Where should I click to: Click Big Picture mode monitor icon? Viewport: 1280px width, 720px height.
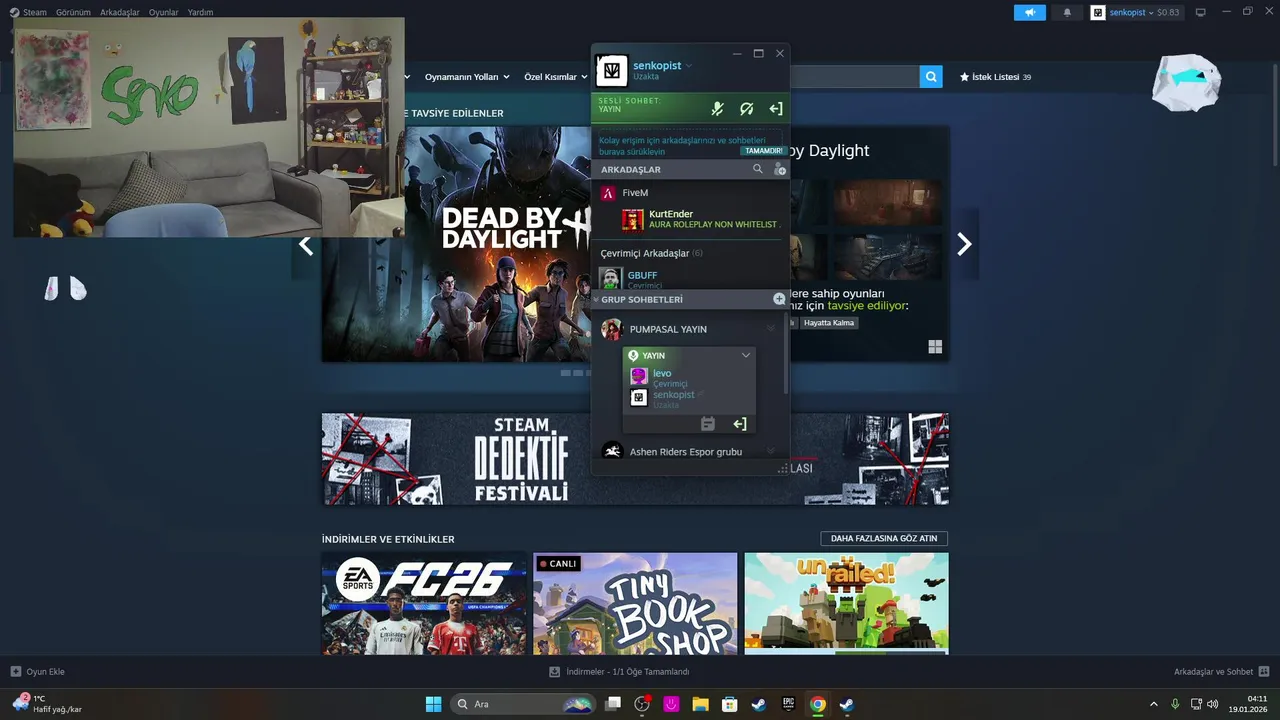pos(1201,12)
